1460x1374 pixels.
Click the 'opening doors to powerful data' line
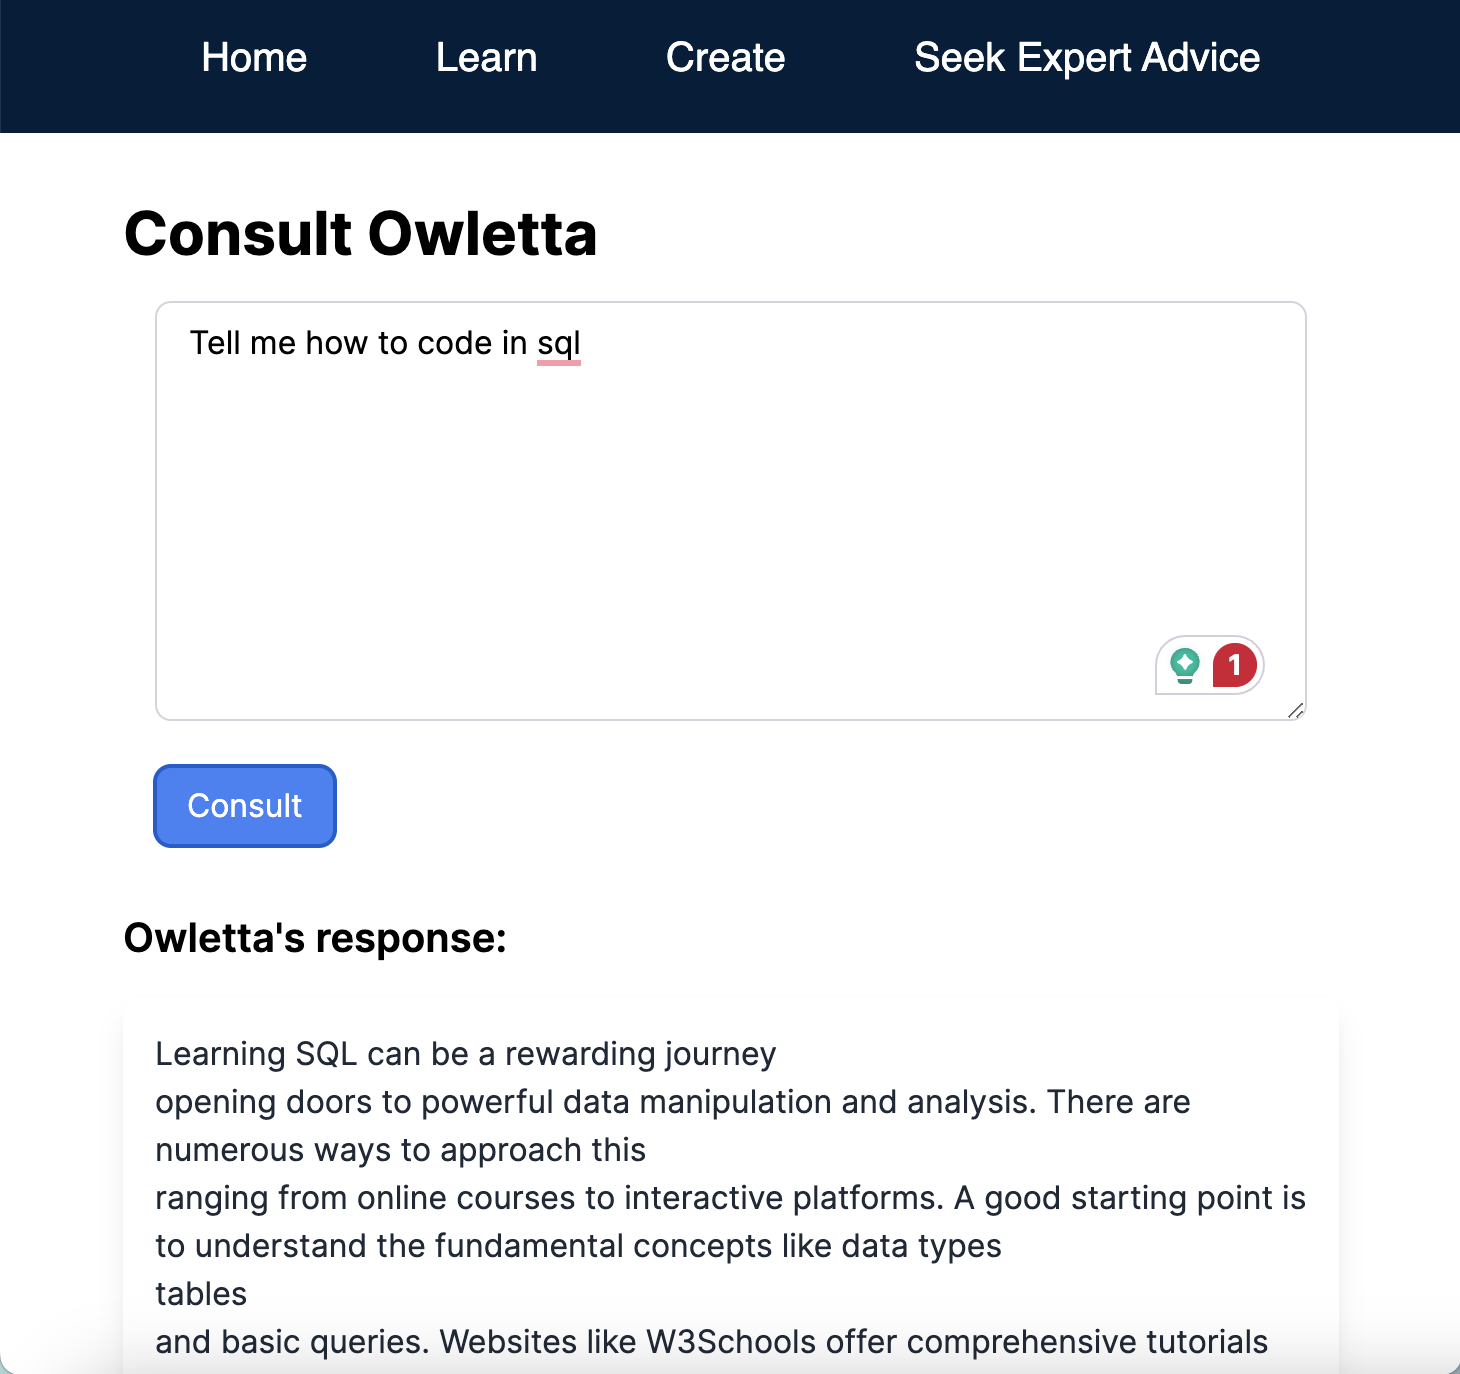click(x=673, y=1102)
